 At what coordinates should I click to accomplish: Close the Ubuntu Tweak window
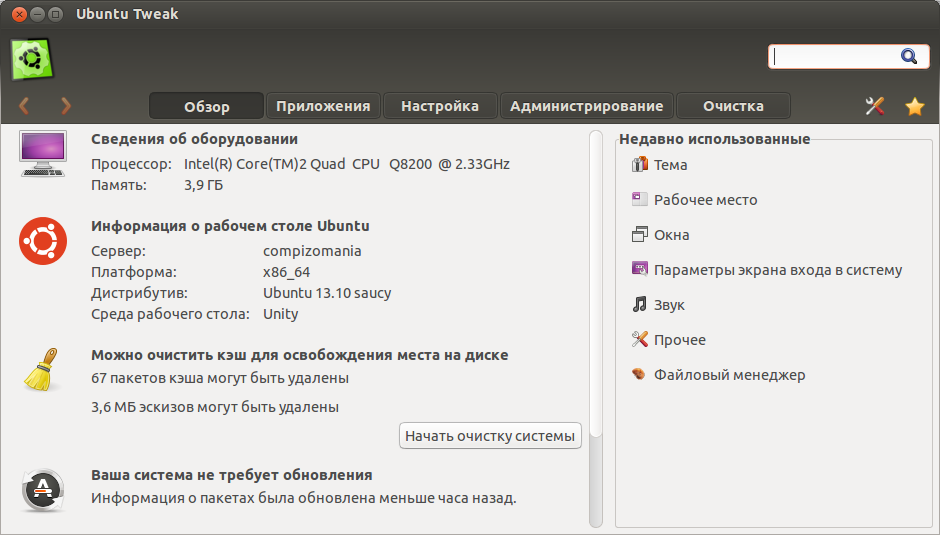[x=19, y=14]
